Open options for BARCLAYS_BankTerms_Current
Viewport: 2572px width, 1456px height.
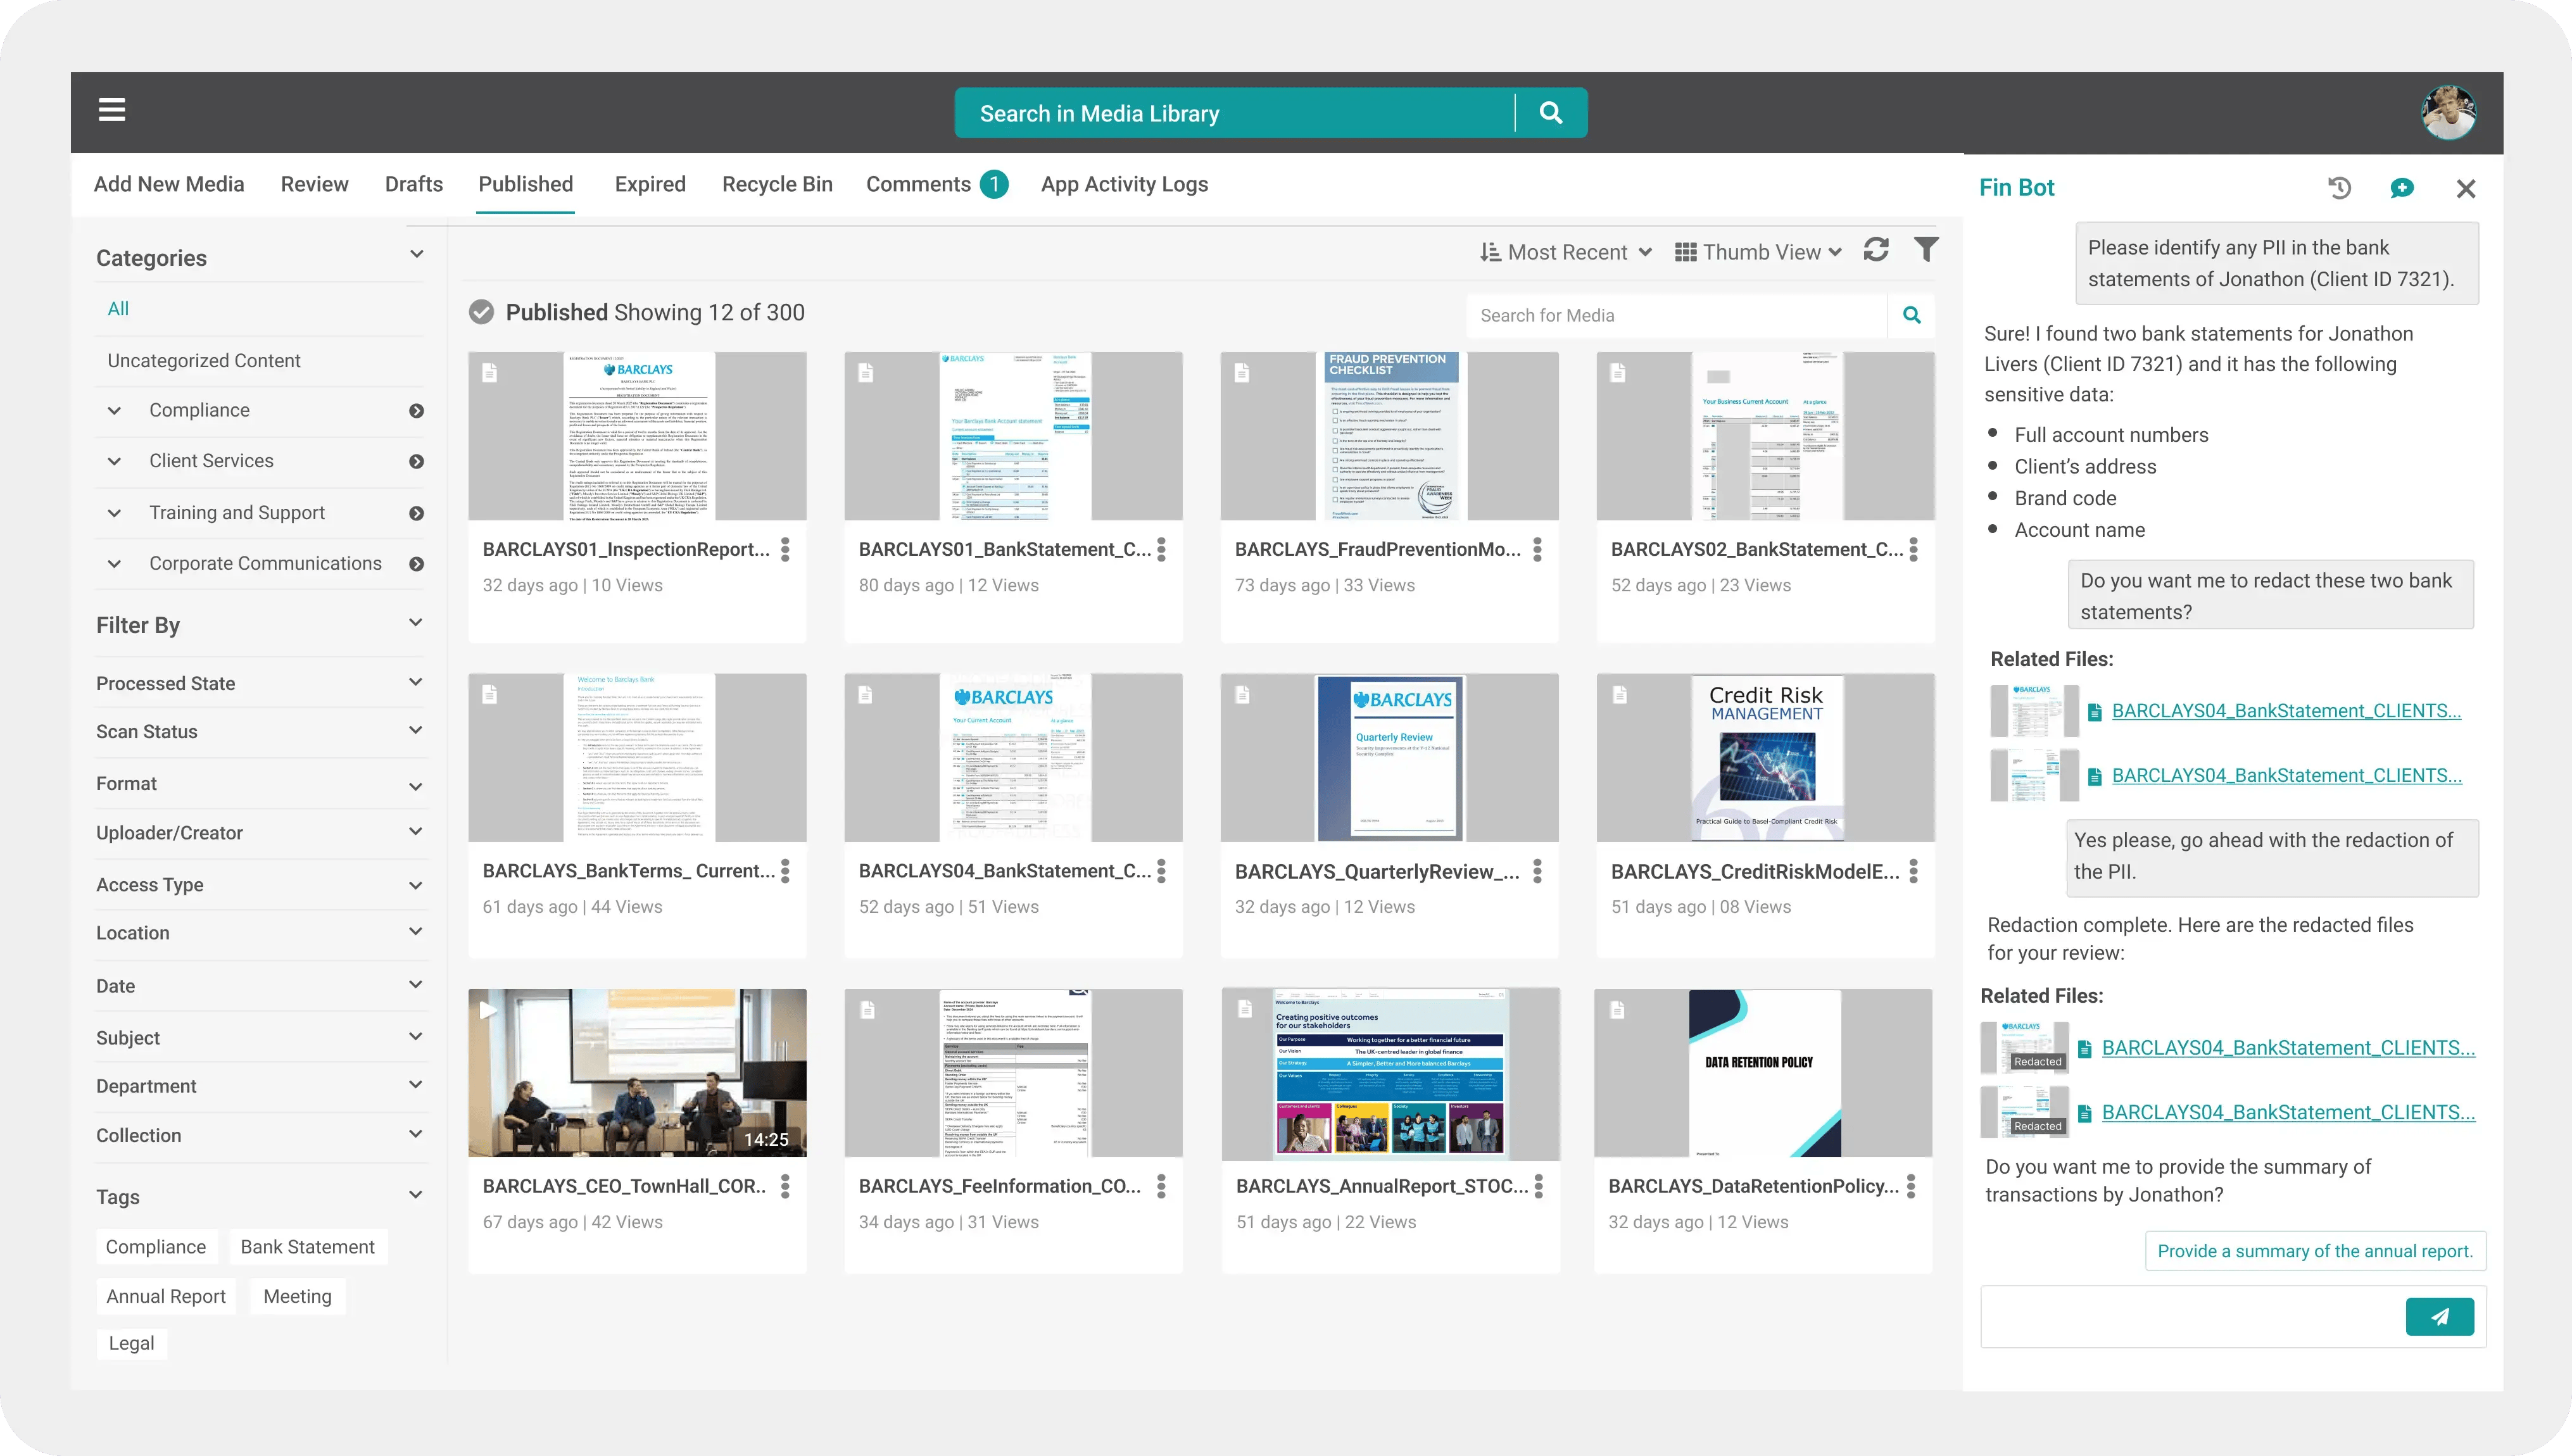[x=785, y=871]
